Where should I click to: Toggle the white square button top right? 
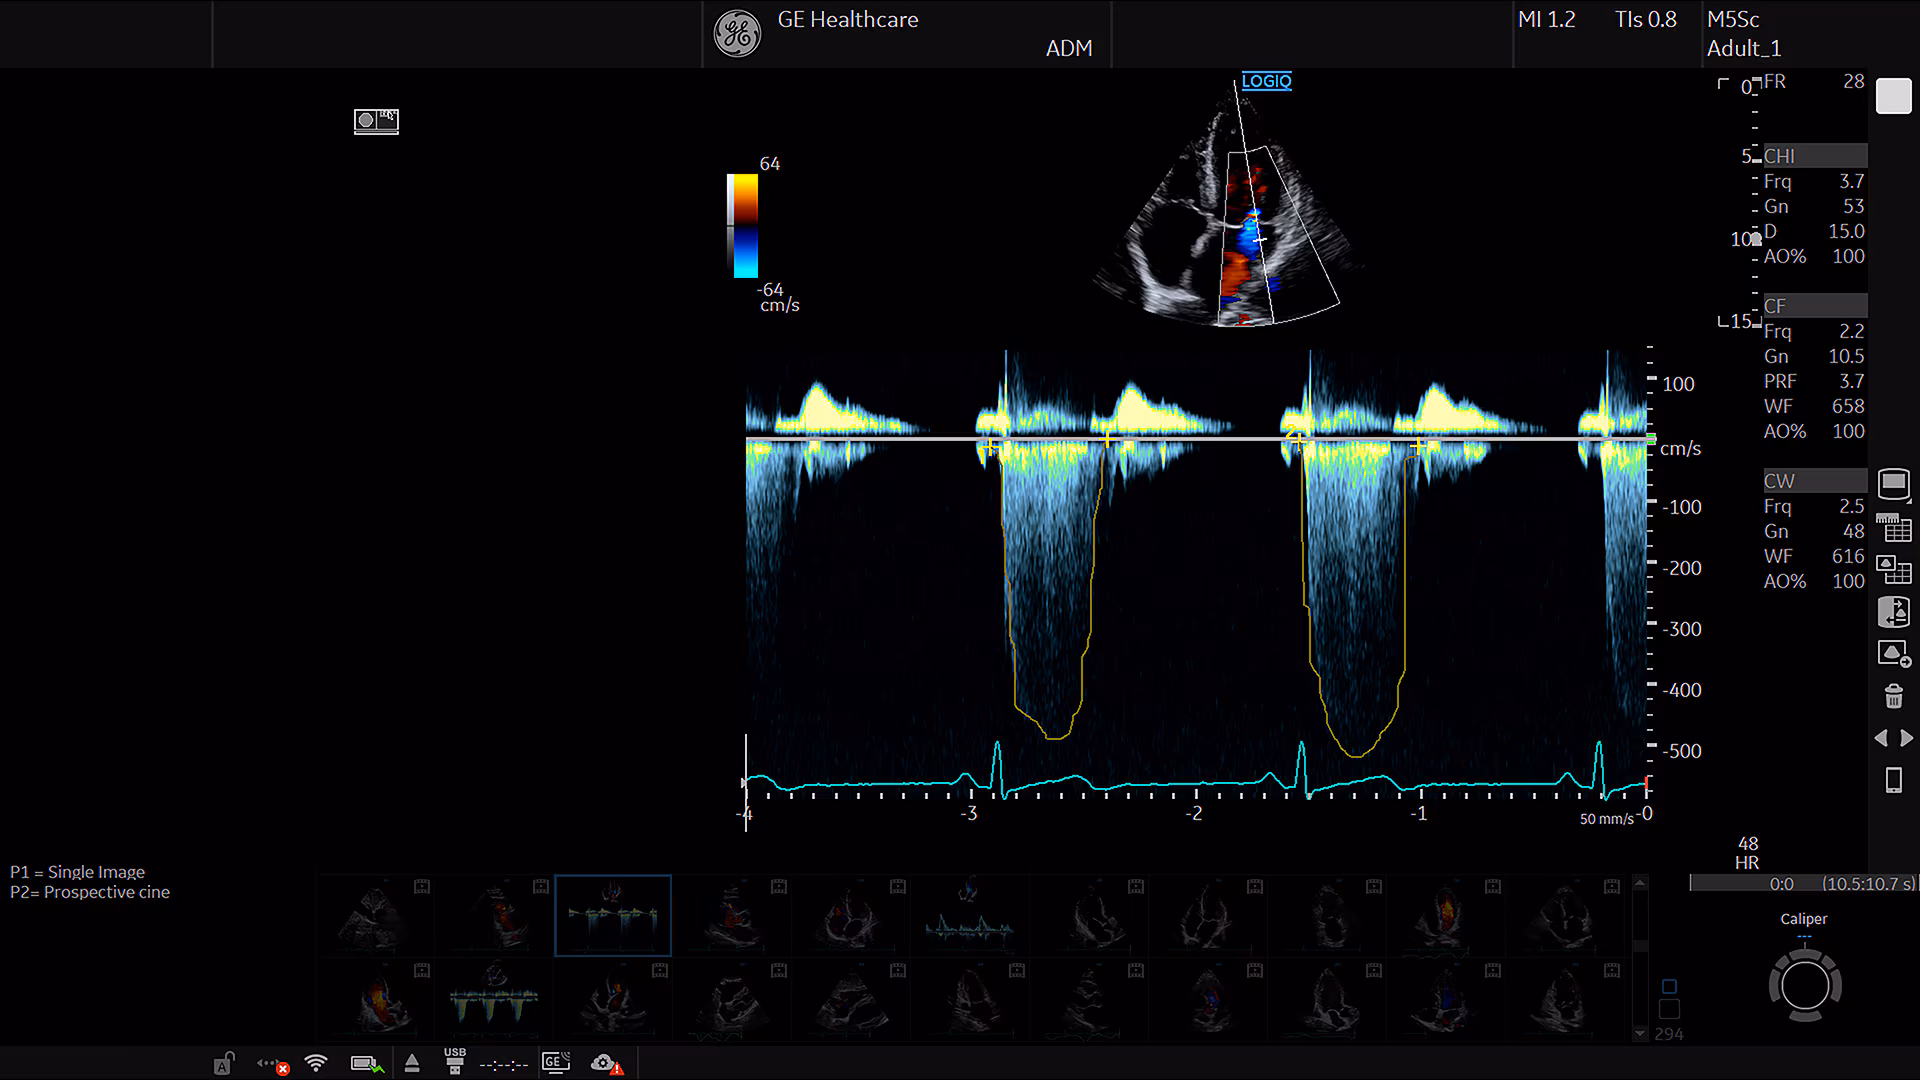click(1893, 97)
